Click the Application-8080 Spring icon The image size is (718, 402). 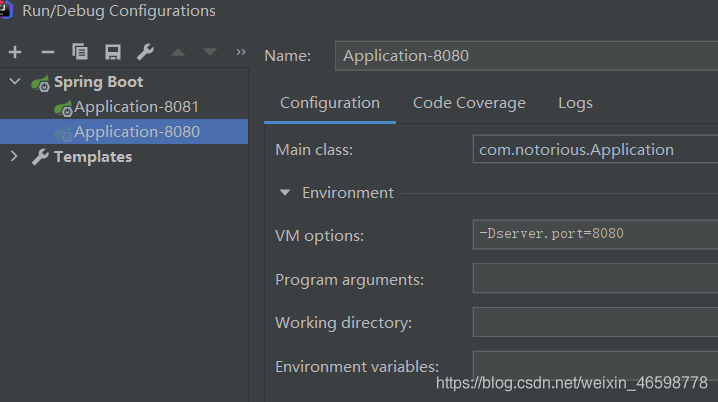tap(63, 134)
